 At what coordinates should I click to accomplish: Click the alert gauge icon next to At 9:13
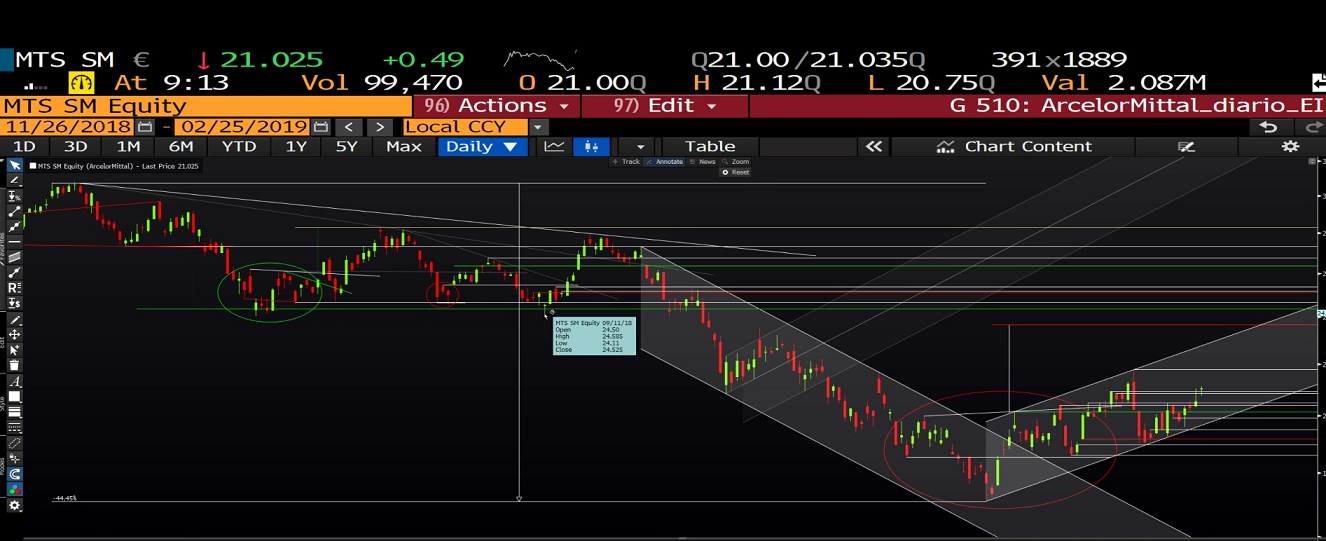(81, 83)
